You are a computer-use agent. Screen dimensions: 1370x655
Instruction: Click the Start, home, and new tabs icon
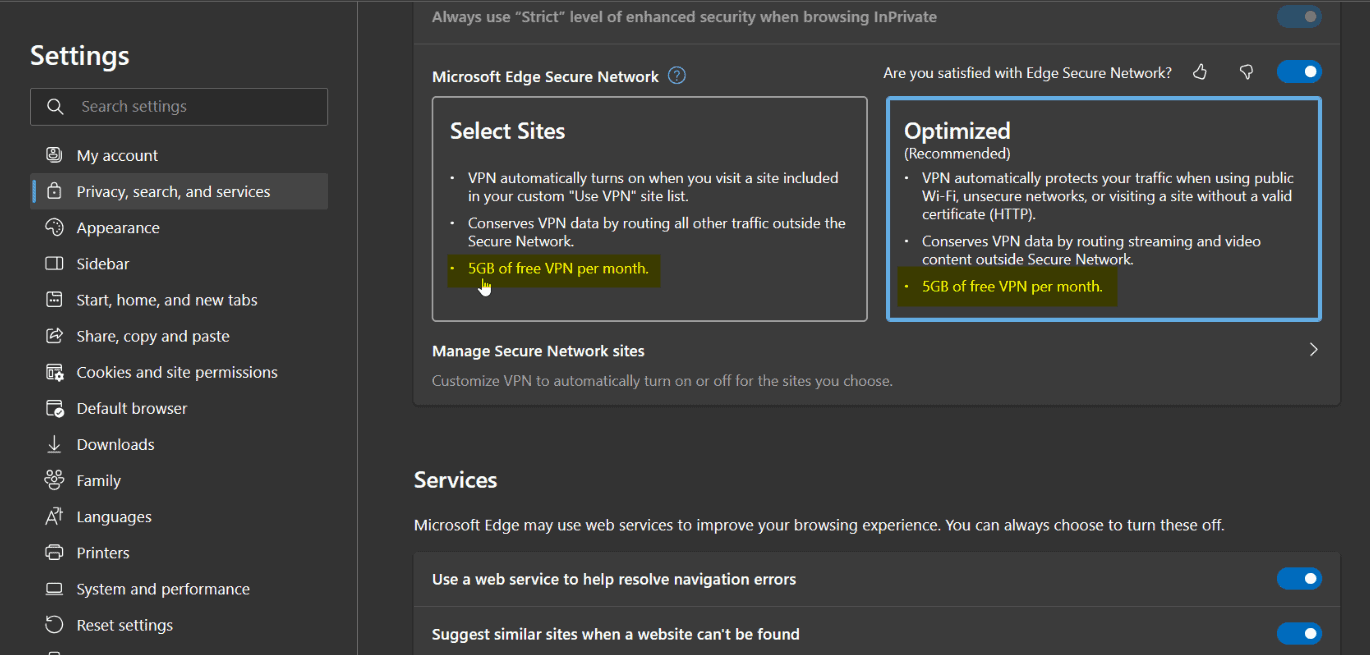point(55,300)
